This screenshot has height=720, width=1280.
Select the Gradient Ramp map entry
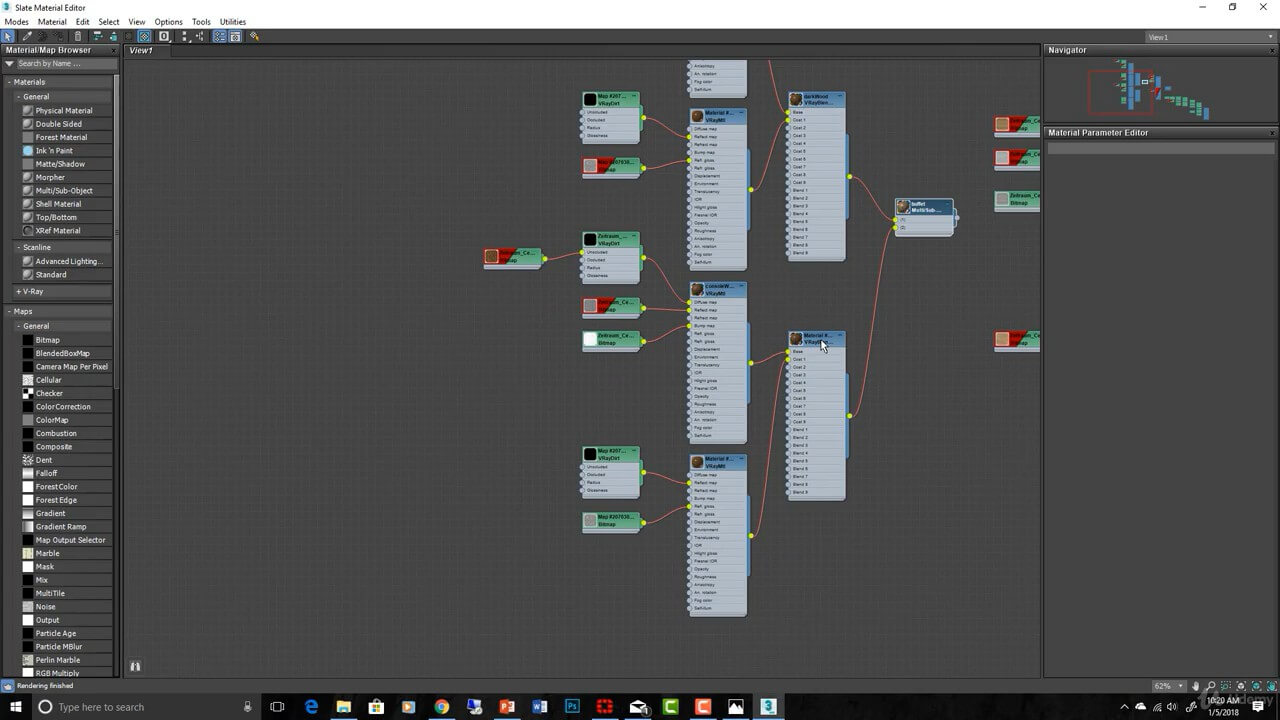[61, 527]
